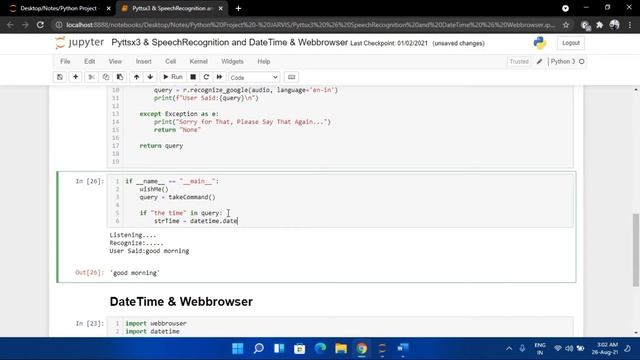Open the Kernel menu
The height and width of the screenshot is (360, 640).
click(198, 62)
